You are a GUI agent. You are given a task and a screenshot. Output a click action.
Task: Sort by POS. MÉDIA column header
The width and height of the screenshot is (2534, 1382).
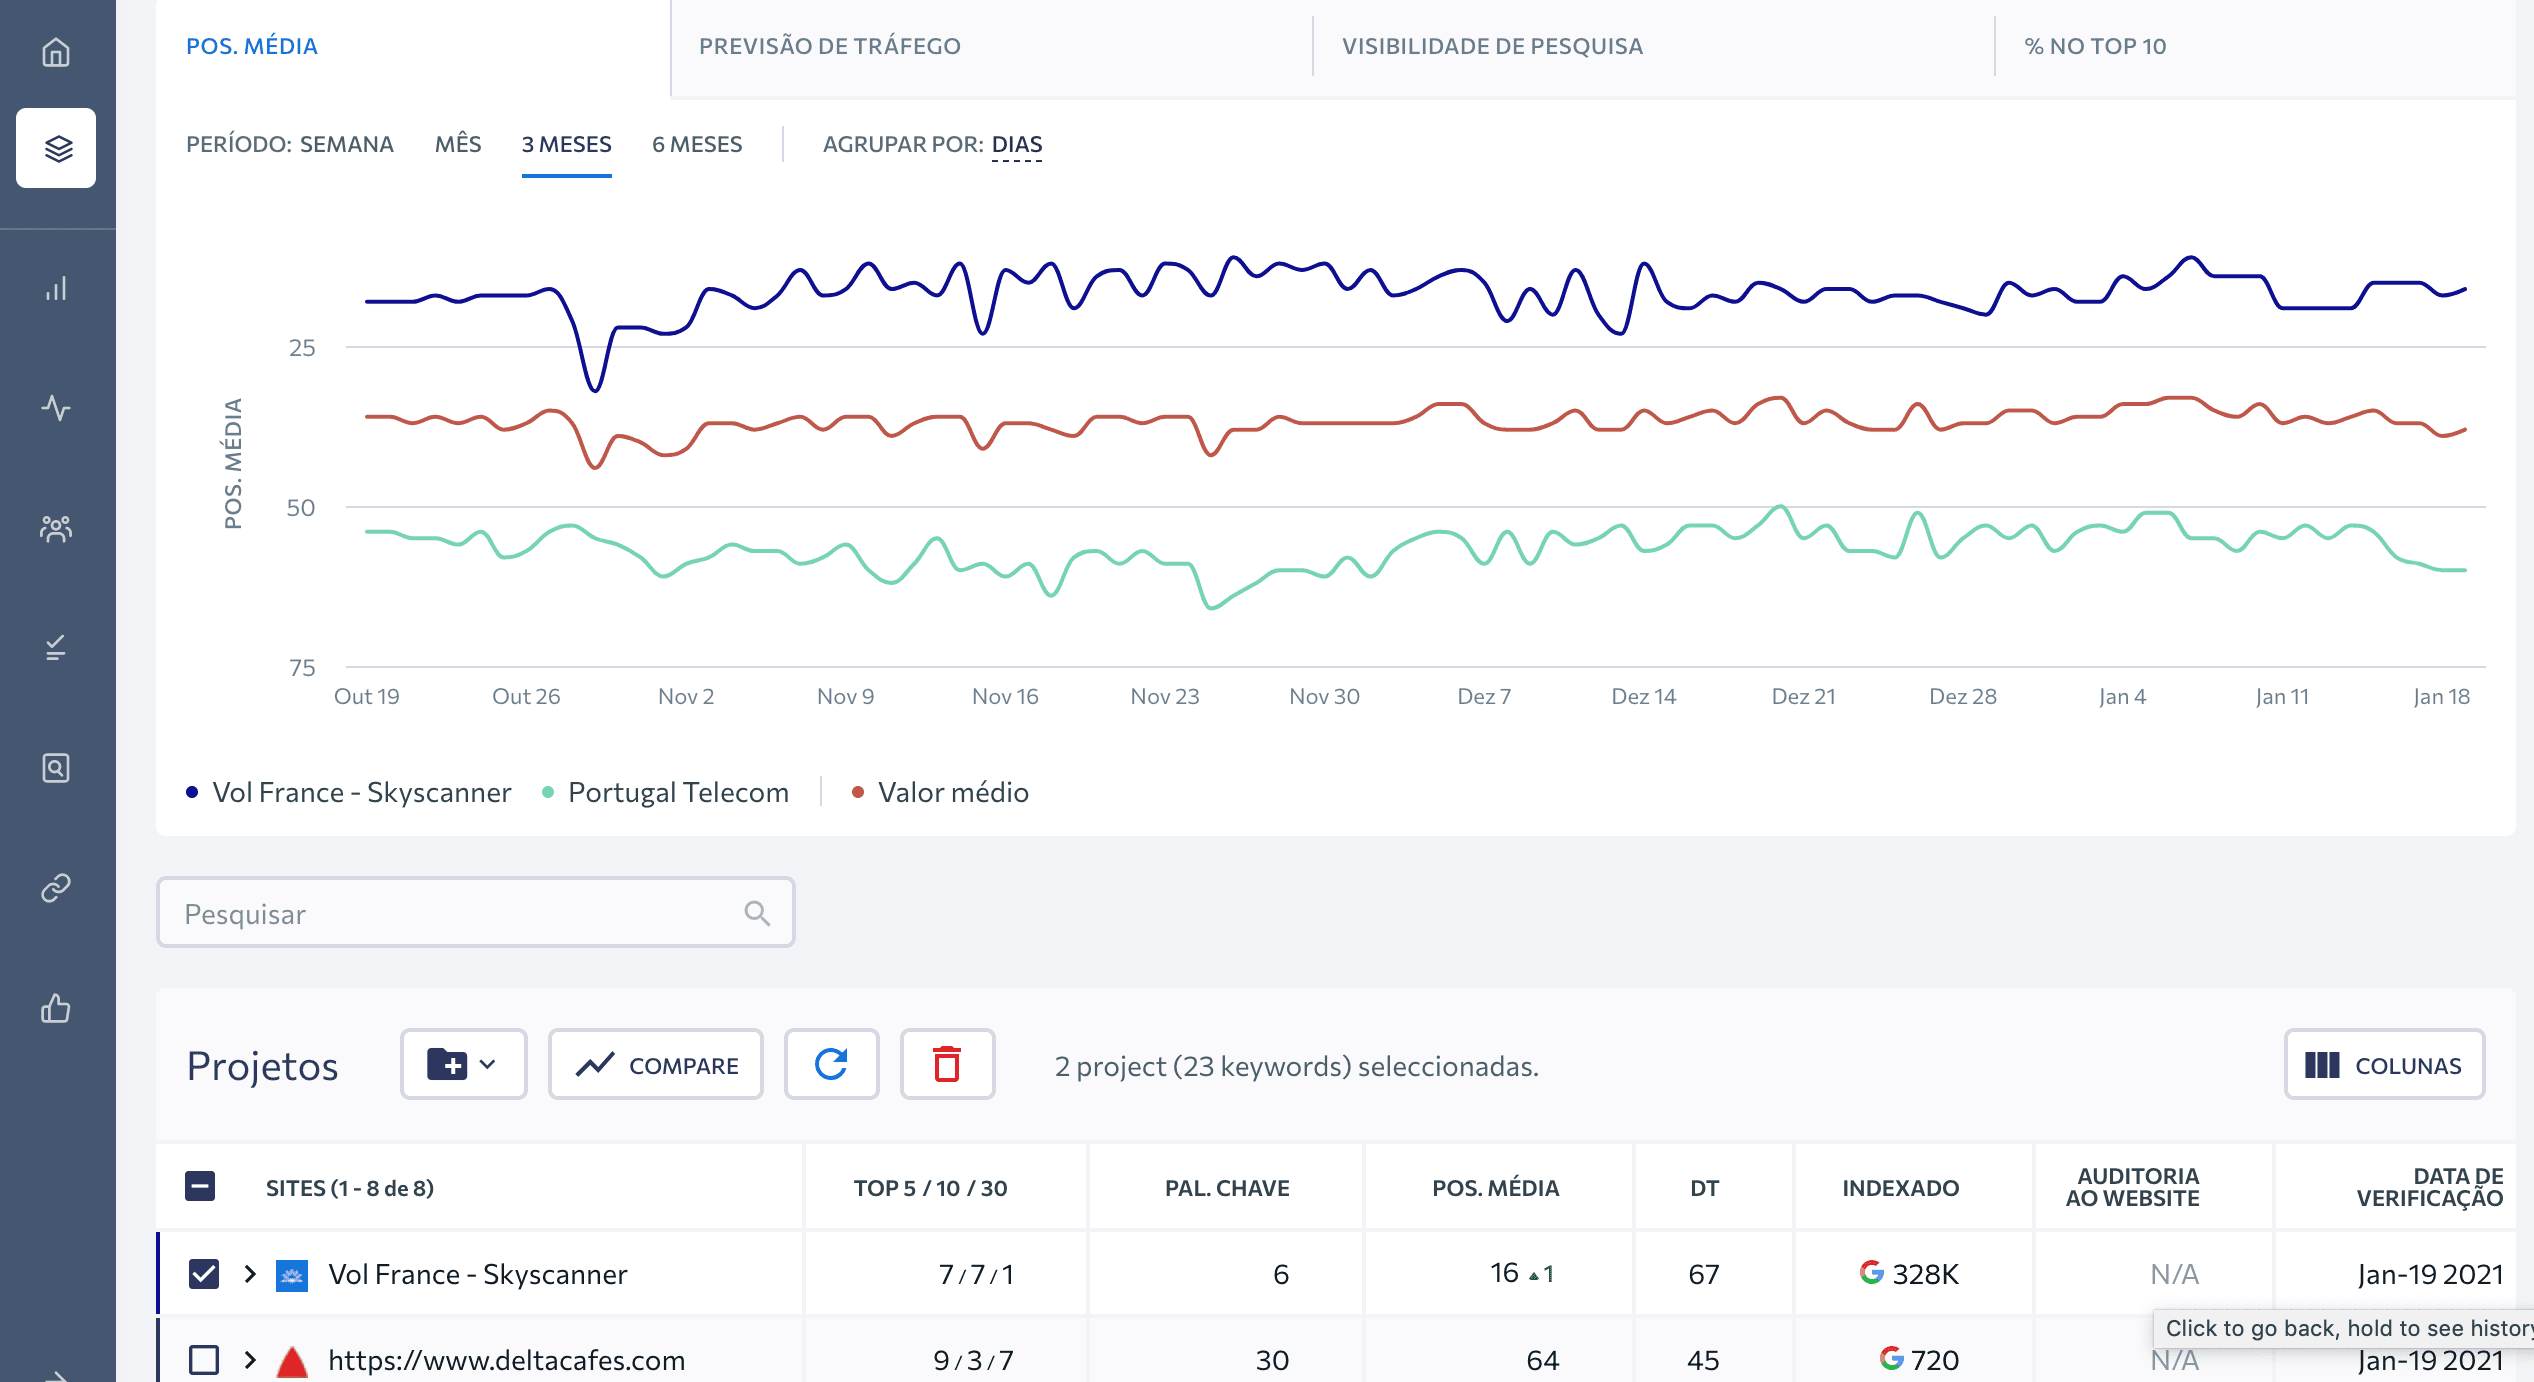click(x=1495, y=1188)
